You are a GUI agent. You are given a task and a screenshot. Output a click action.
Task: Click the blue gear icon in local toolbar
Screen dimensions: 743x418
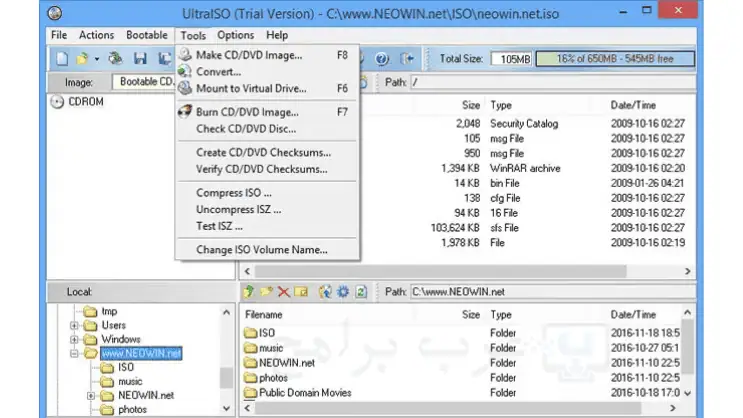point(343,292)
